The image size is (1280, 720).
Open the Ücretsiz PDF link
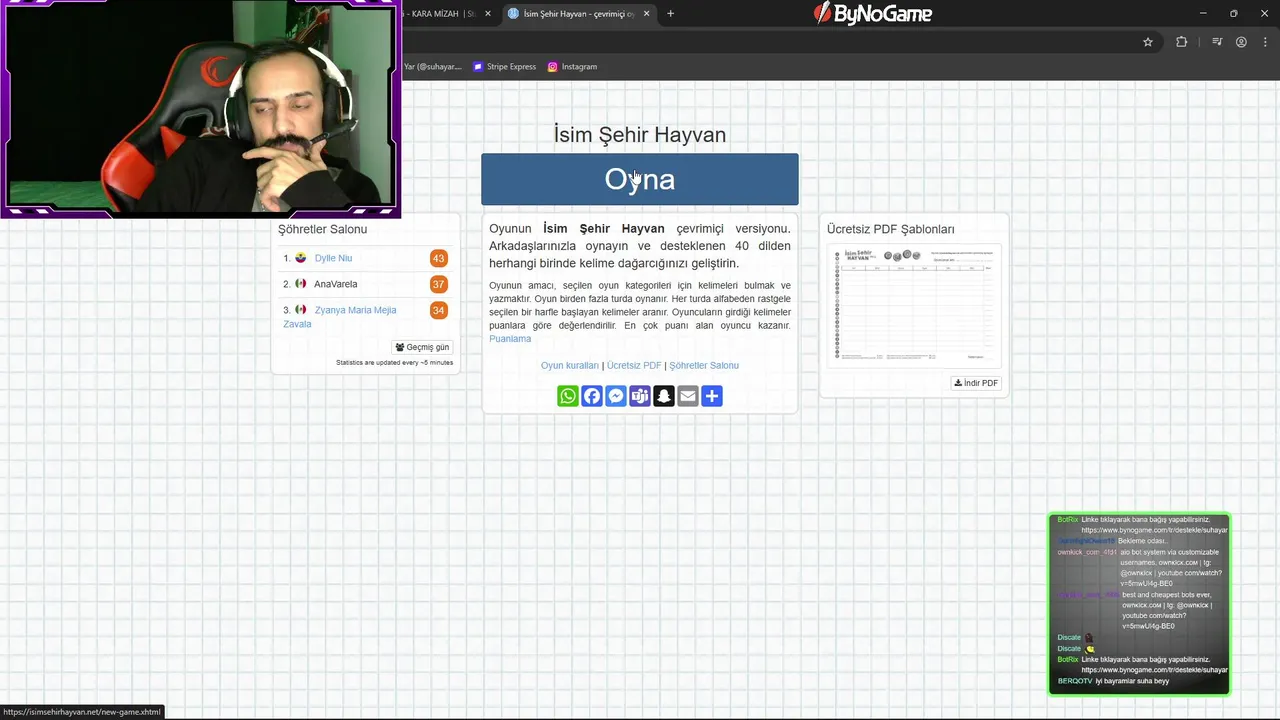[634, 365]
